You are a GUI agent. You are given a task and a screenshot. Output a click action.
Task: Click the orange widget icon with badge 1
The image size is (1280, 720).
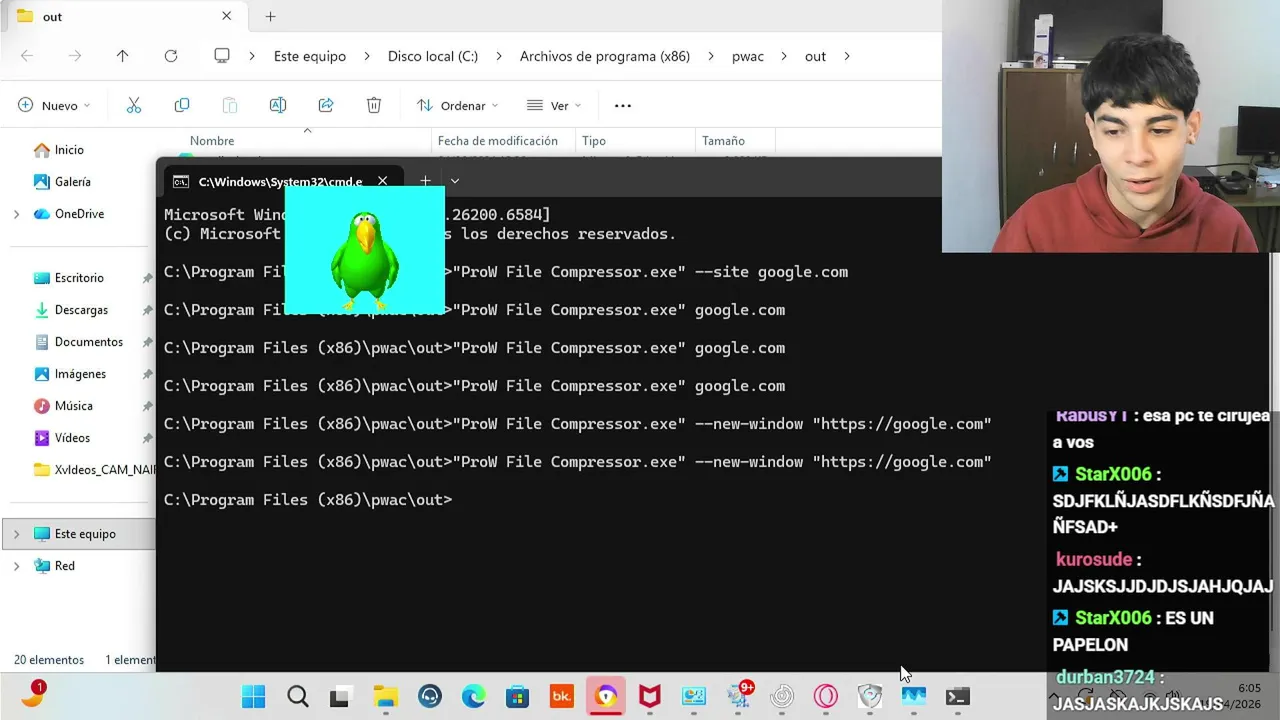tap(32, 694)
